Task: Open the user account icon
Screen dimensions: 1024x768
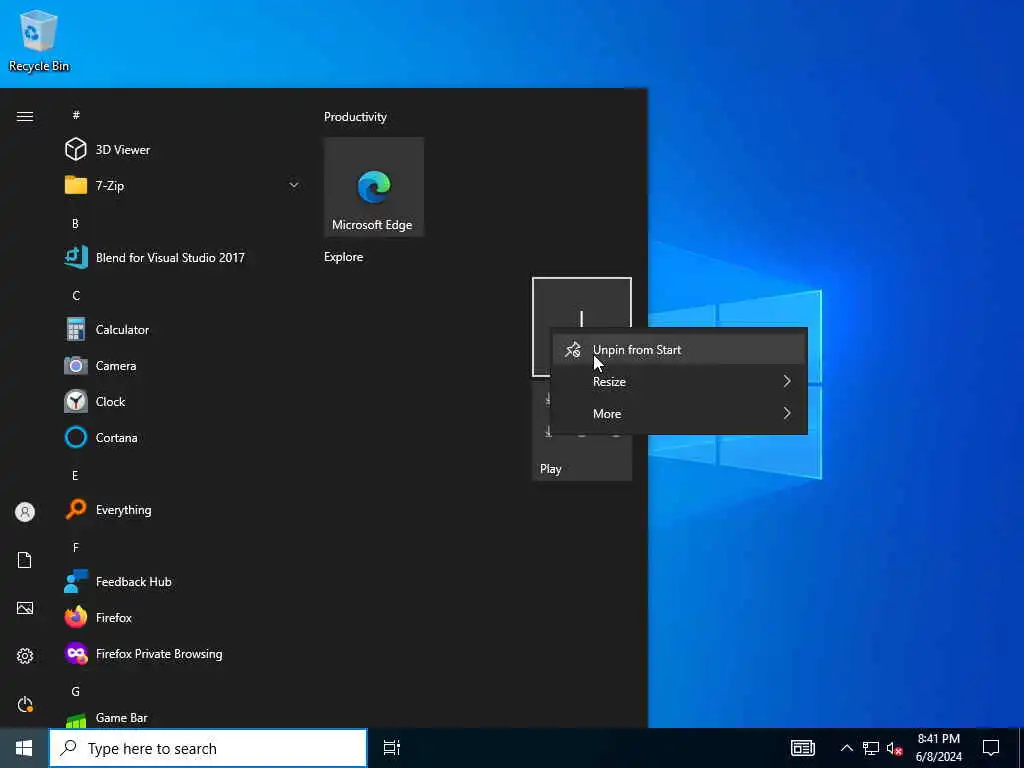Action: pyautogui.click(x=25, y=512)
